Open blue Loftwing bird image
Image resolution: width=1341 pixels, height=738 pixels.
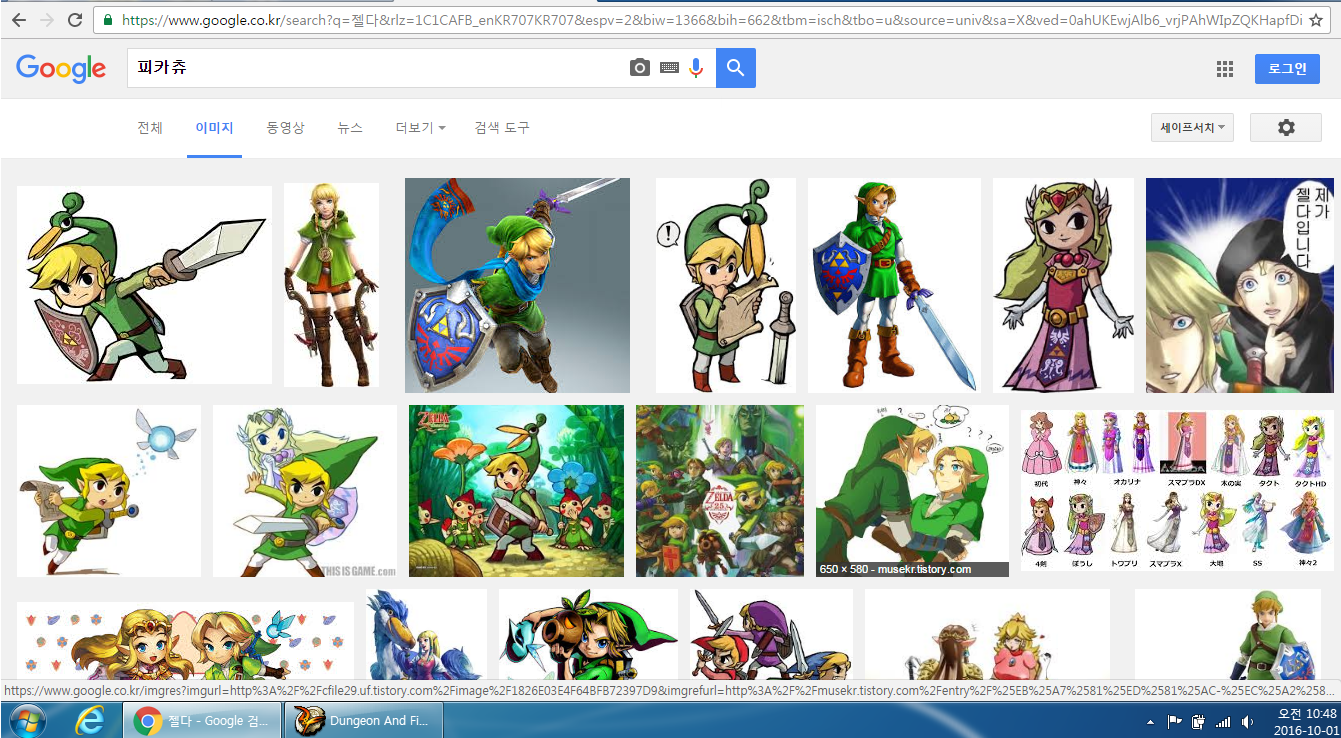click(427, 635)
